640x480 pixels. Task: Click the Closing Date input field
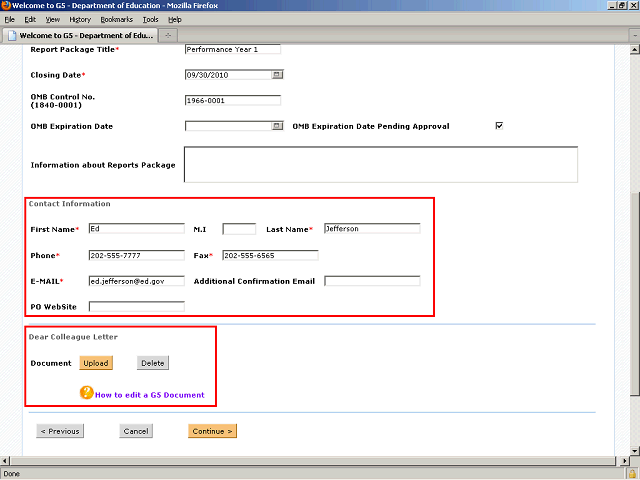229,75
